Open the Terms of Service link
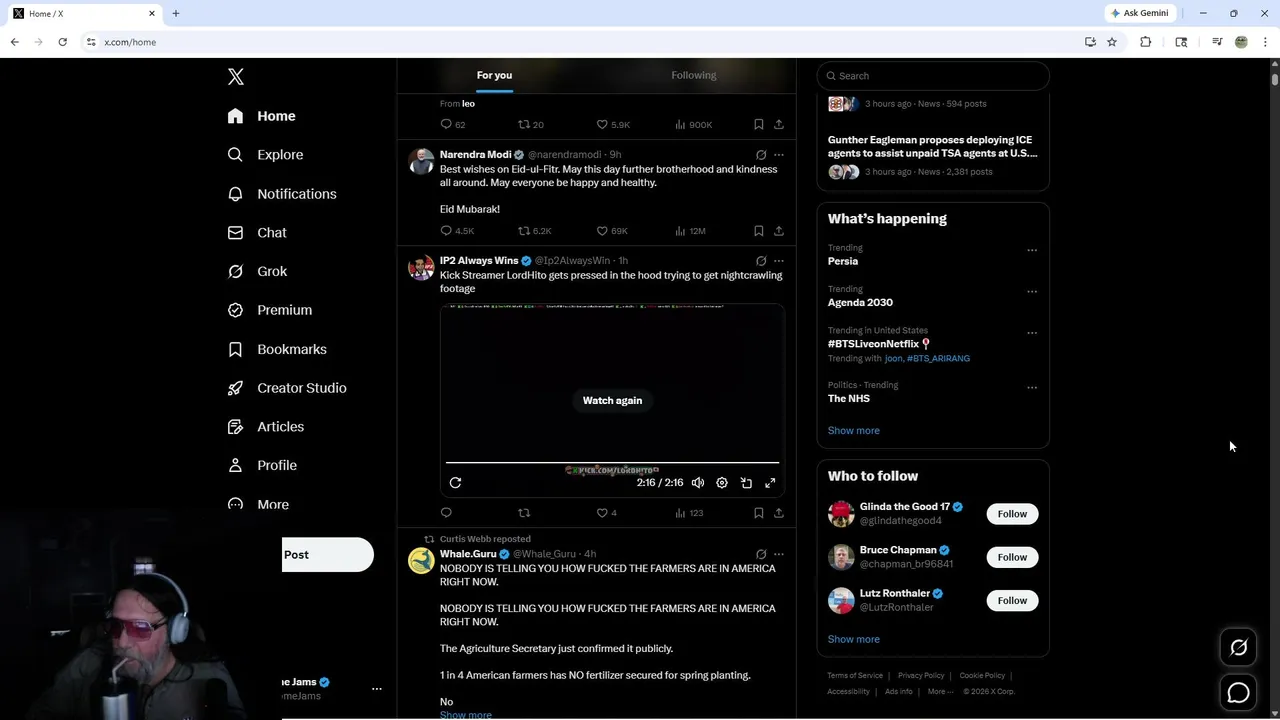The image size is (1280, 720). point(855,676)
